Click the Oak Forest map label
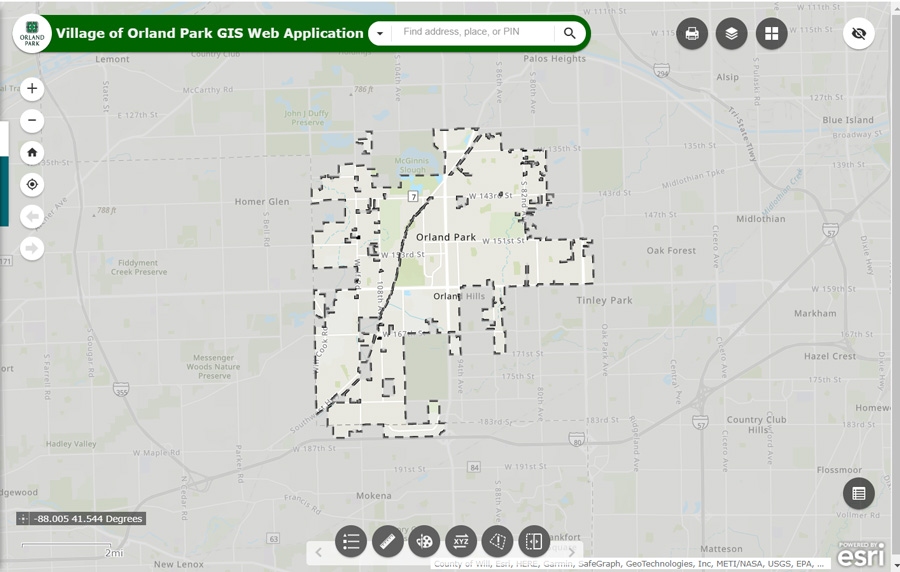 (671, 250)
